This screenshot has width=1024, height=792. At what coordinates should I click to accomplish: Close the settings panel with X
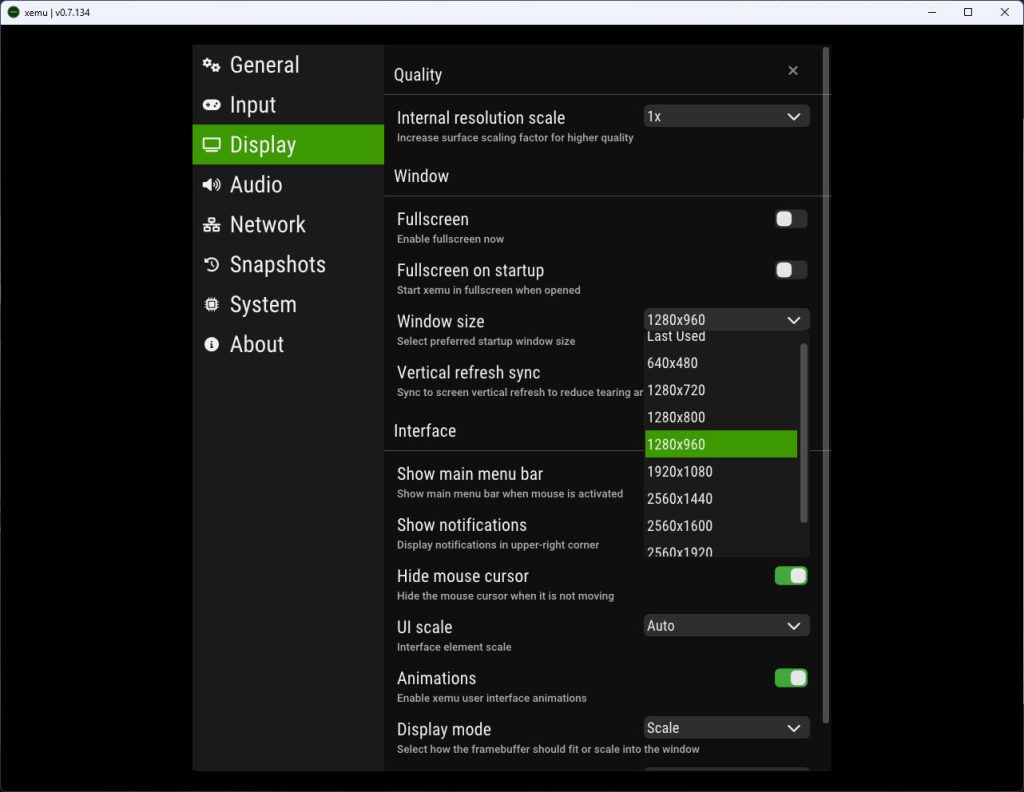793,71
